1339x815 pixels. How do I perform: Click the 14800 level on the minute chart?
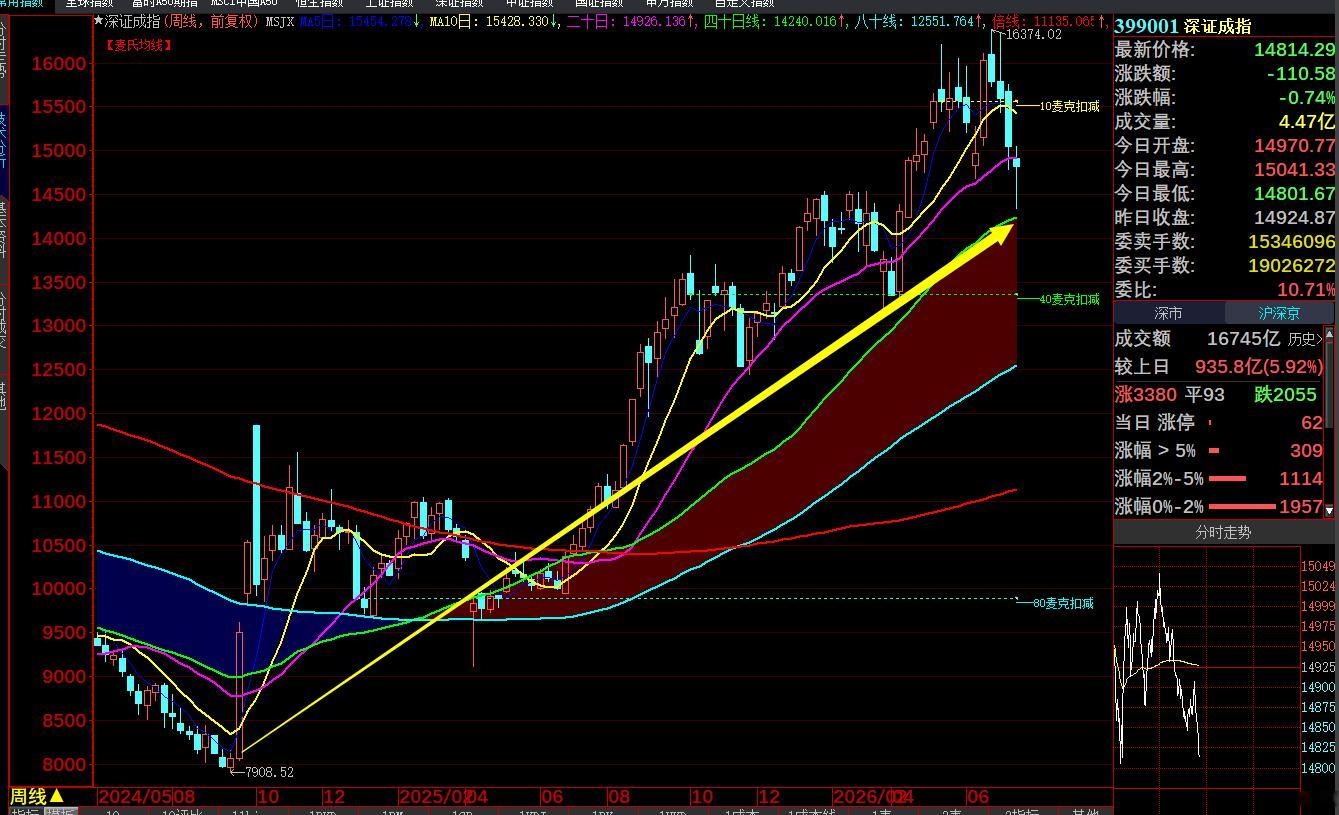(1318, 769)
